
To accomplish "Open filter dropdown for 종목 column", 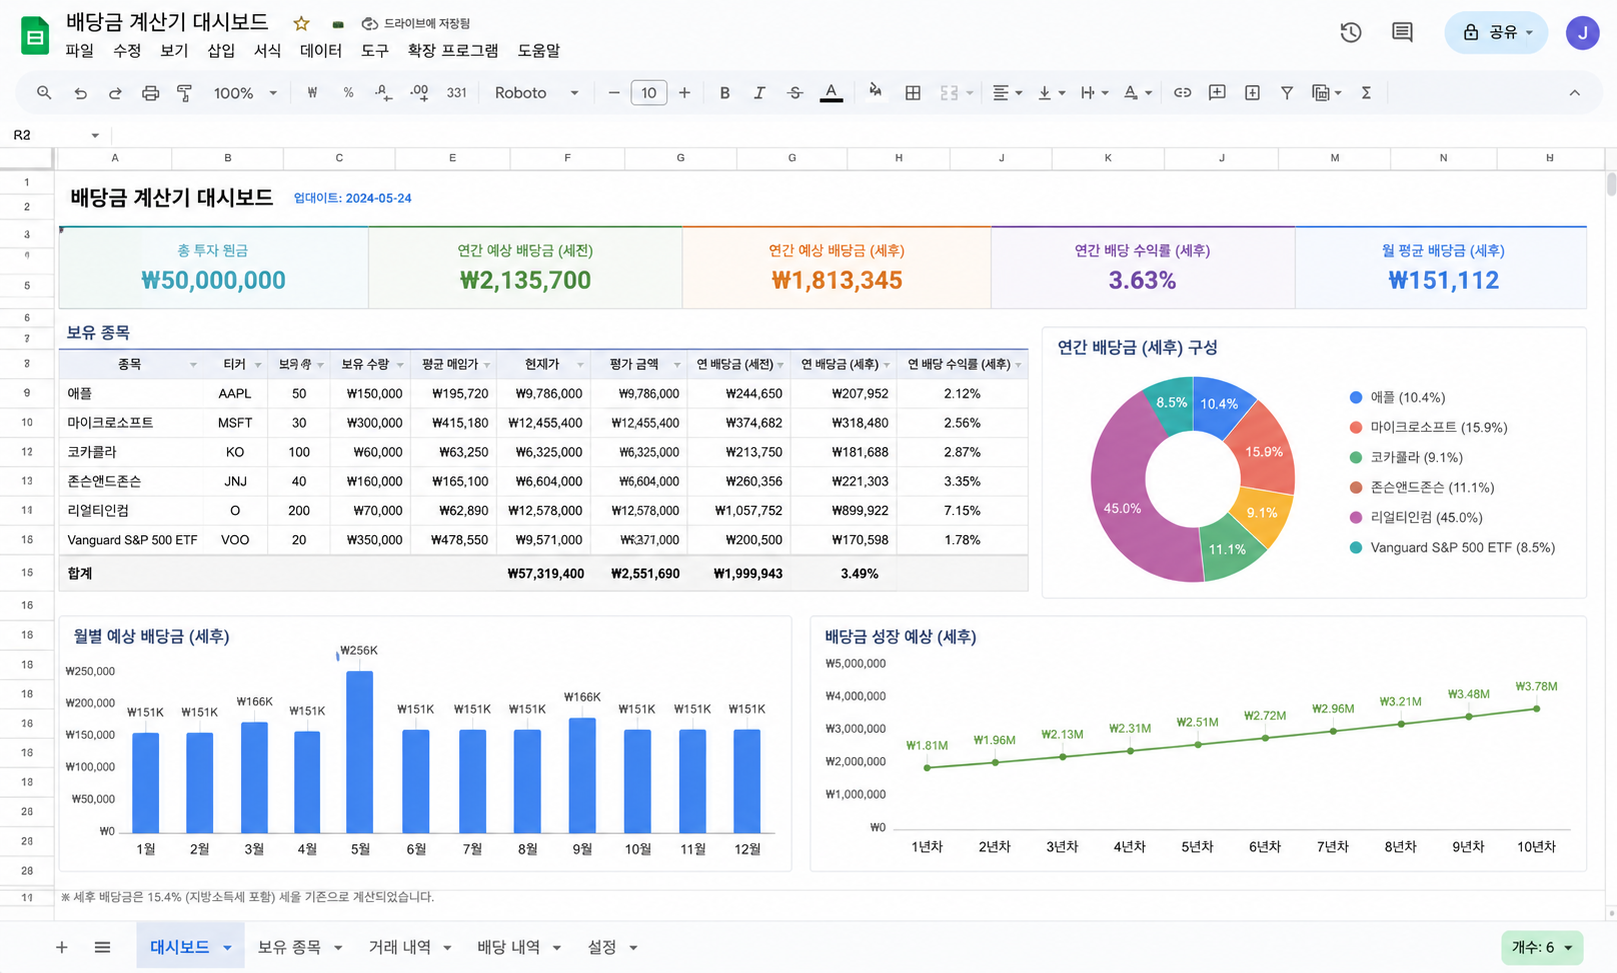I will click(193, 365).
